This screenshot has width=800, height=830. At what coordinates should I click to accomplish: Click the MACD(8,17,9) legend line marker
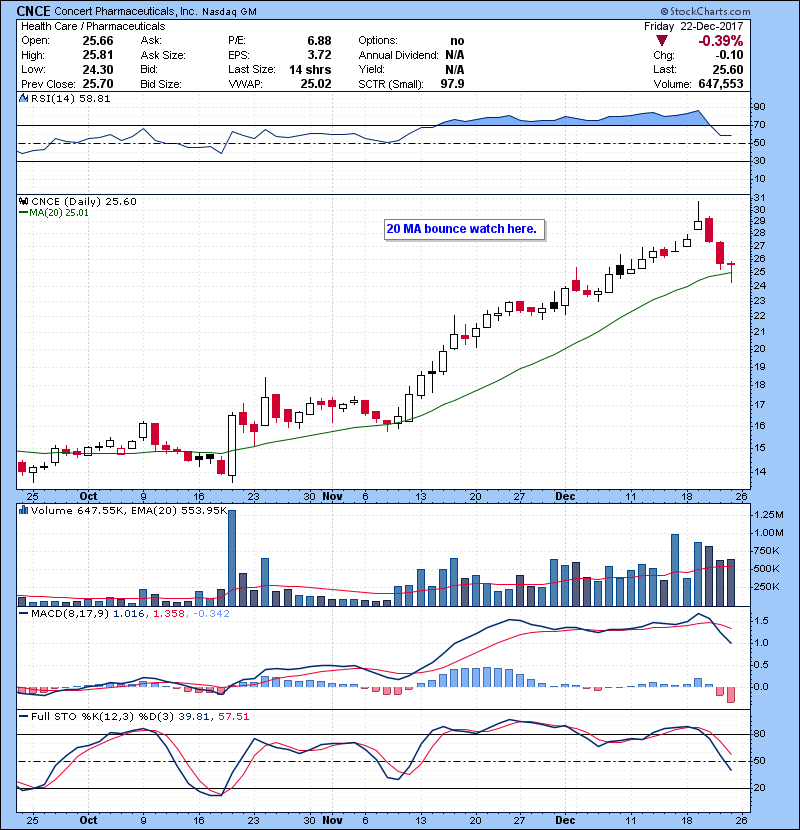[x=23, y=614]
